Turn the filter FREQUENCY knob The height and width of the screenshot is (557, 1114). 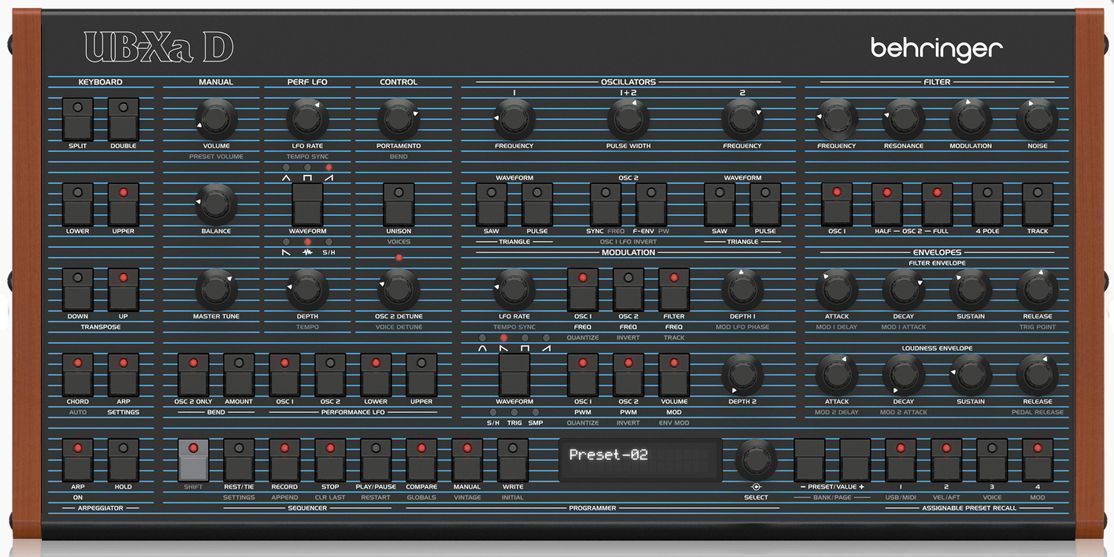point(836,119)
